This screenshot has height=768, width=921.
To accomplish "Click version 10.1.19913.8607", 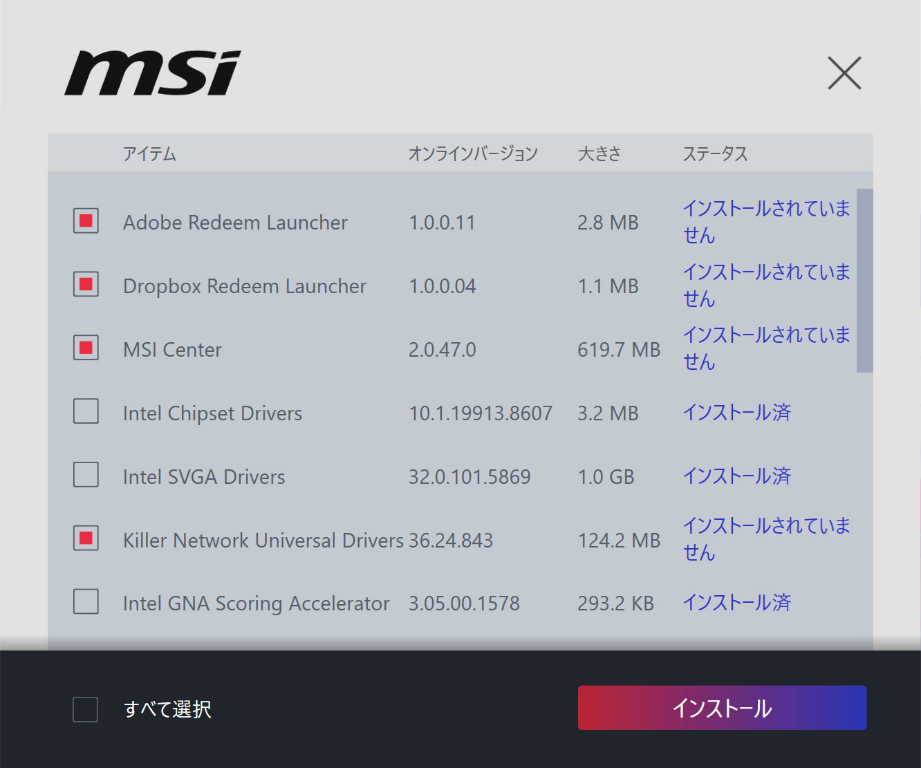I will click(480, 413).
